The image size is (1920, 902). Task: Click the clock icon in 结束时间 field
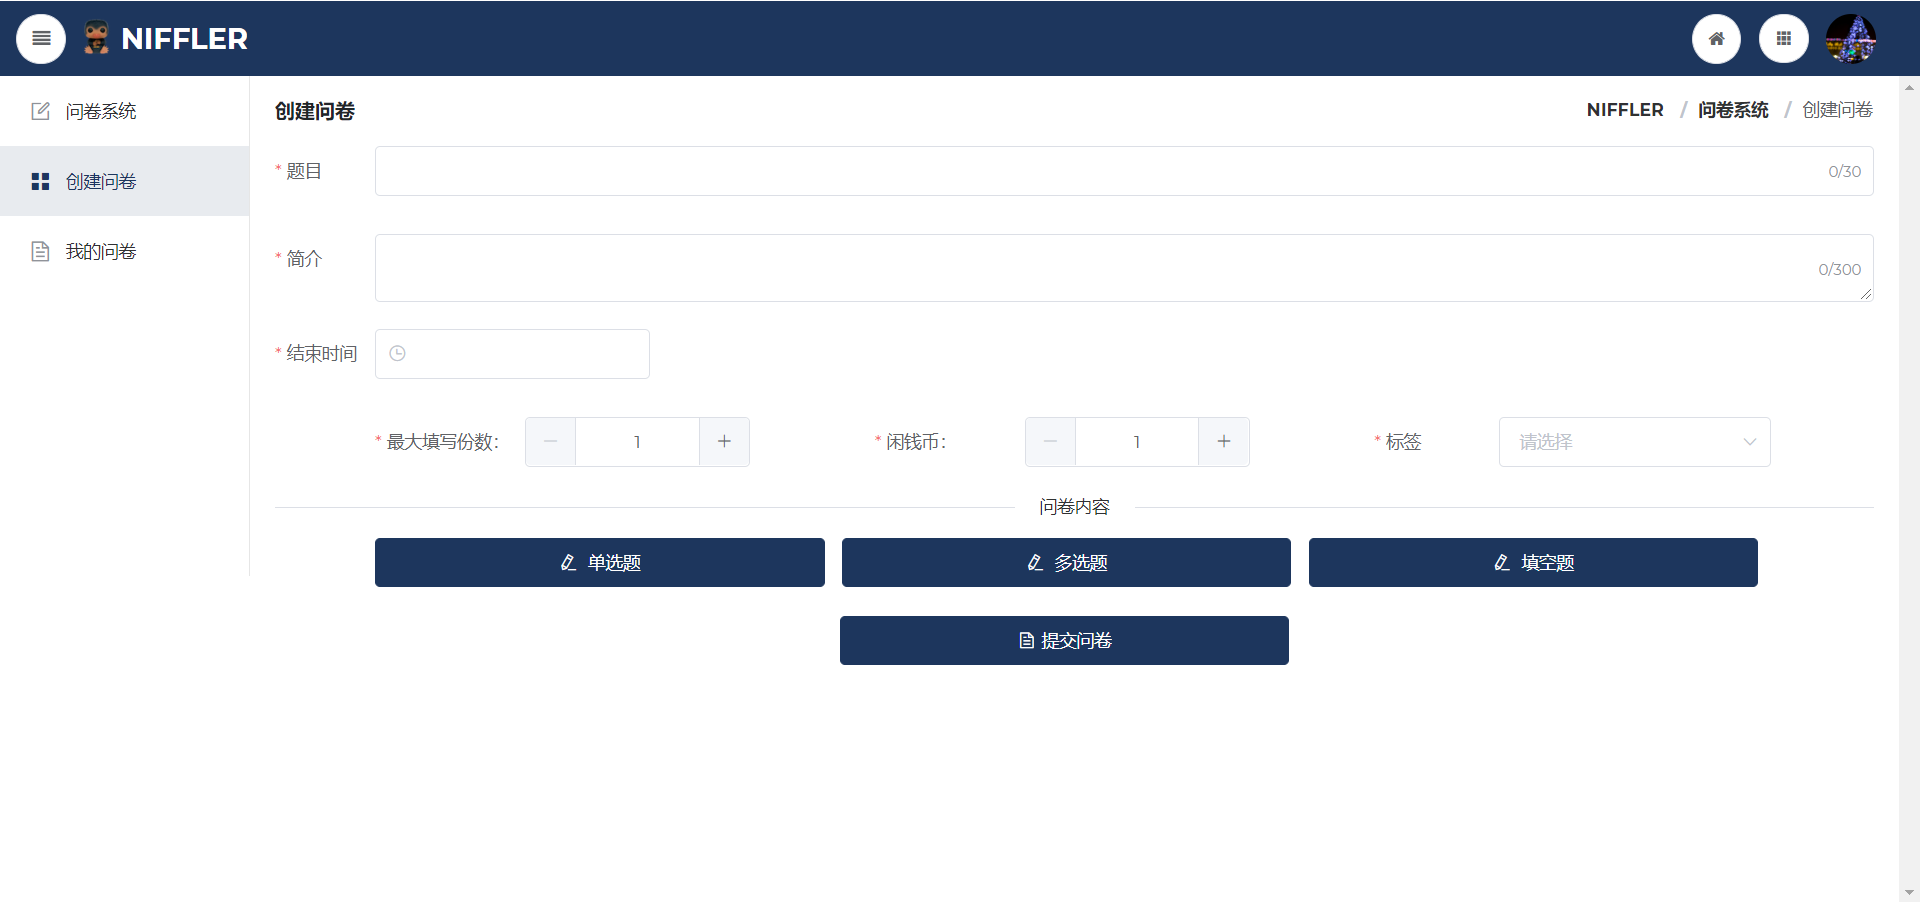click(x=397, y=354)
